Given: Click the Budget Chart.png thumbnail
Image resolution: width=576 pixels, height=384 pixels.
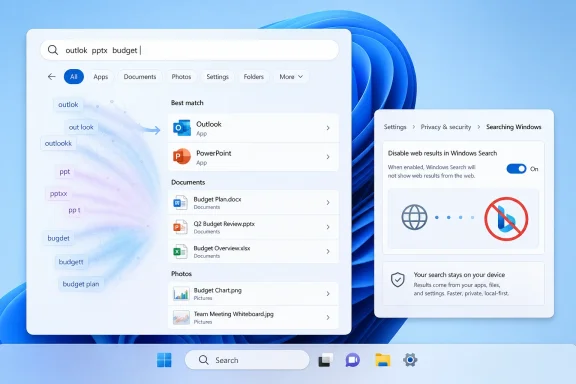Looking at the screenshot, I should pyautogui.click(x=181, y=294).
